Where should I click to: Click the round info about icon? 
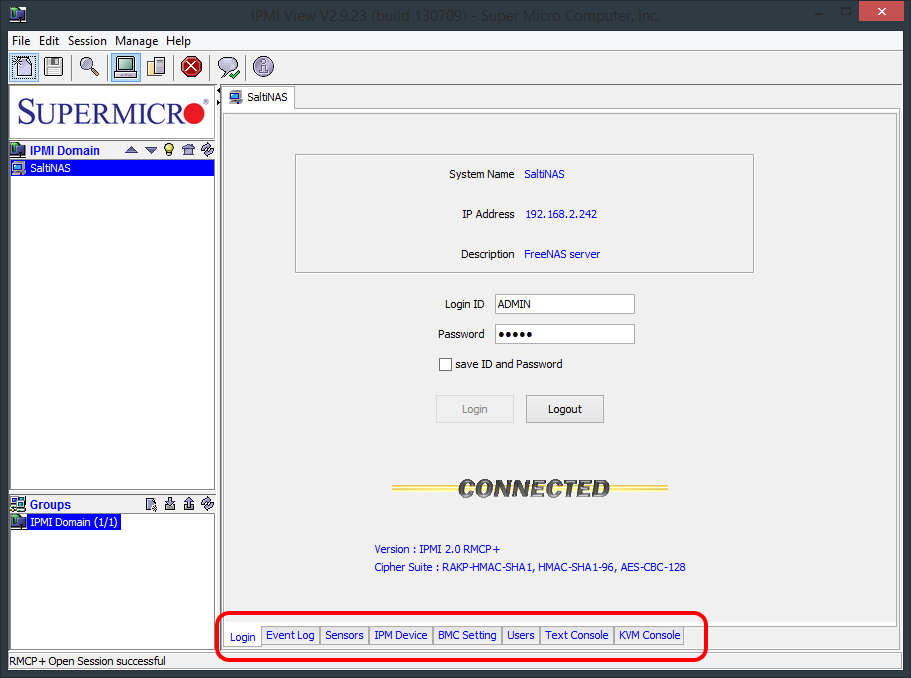263,67
